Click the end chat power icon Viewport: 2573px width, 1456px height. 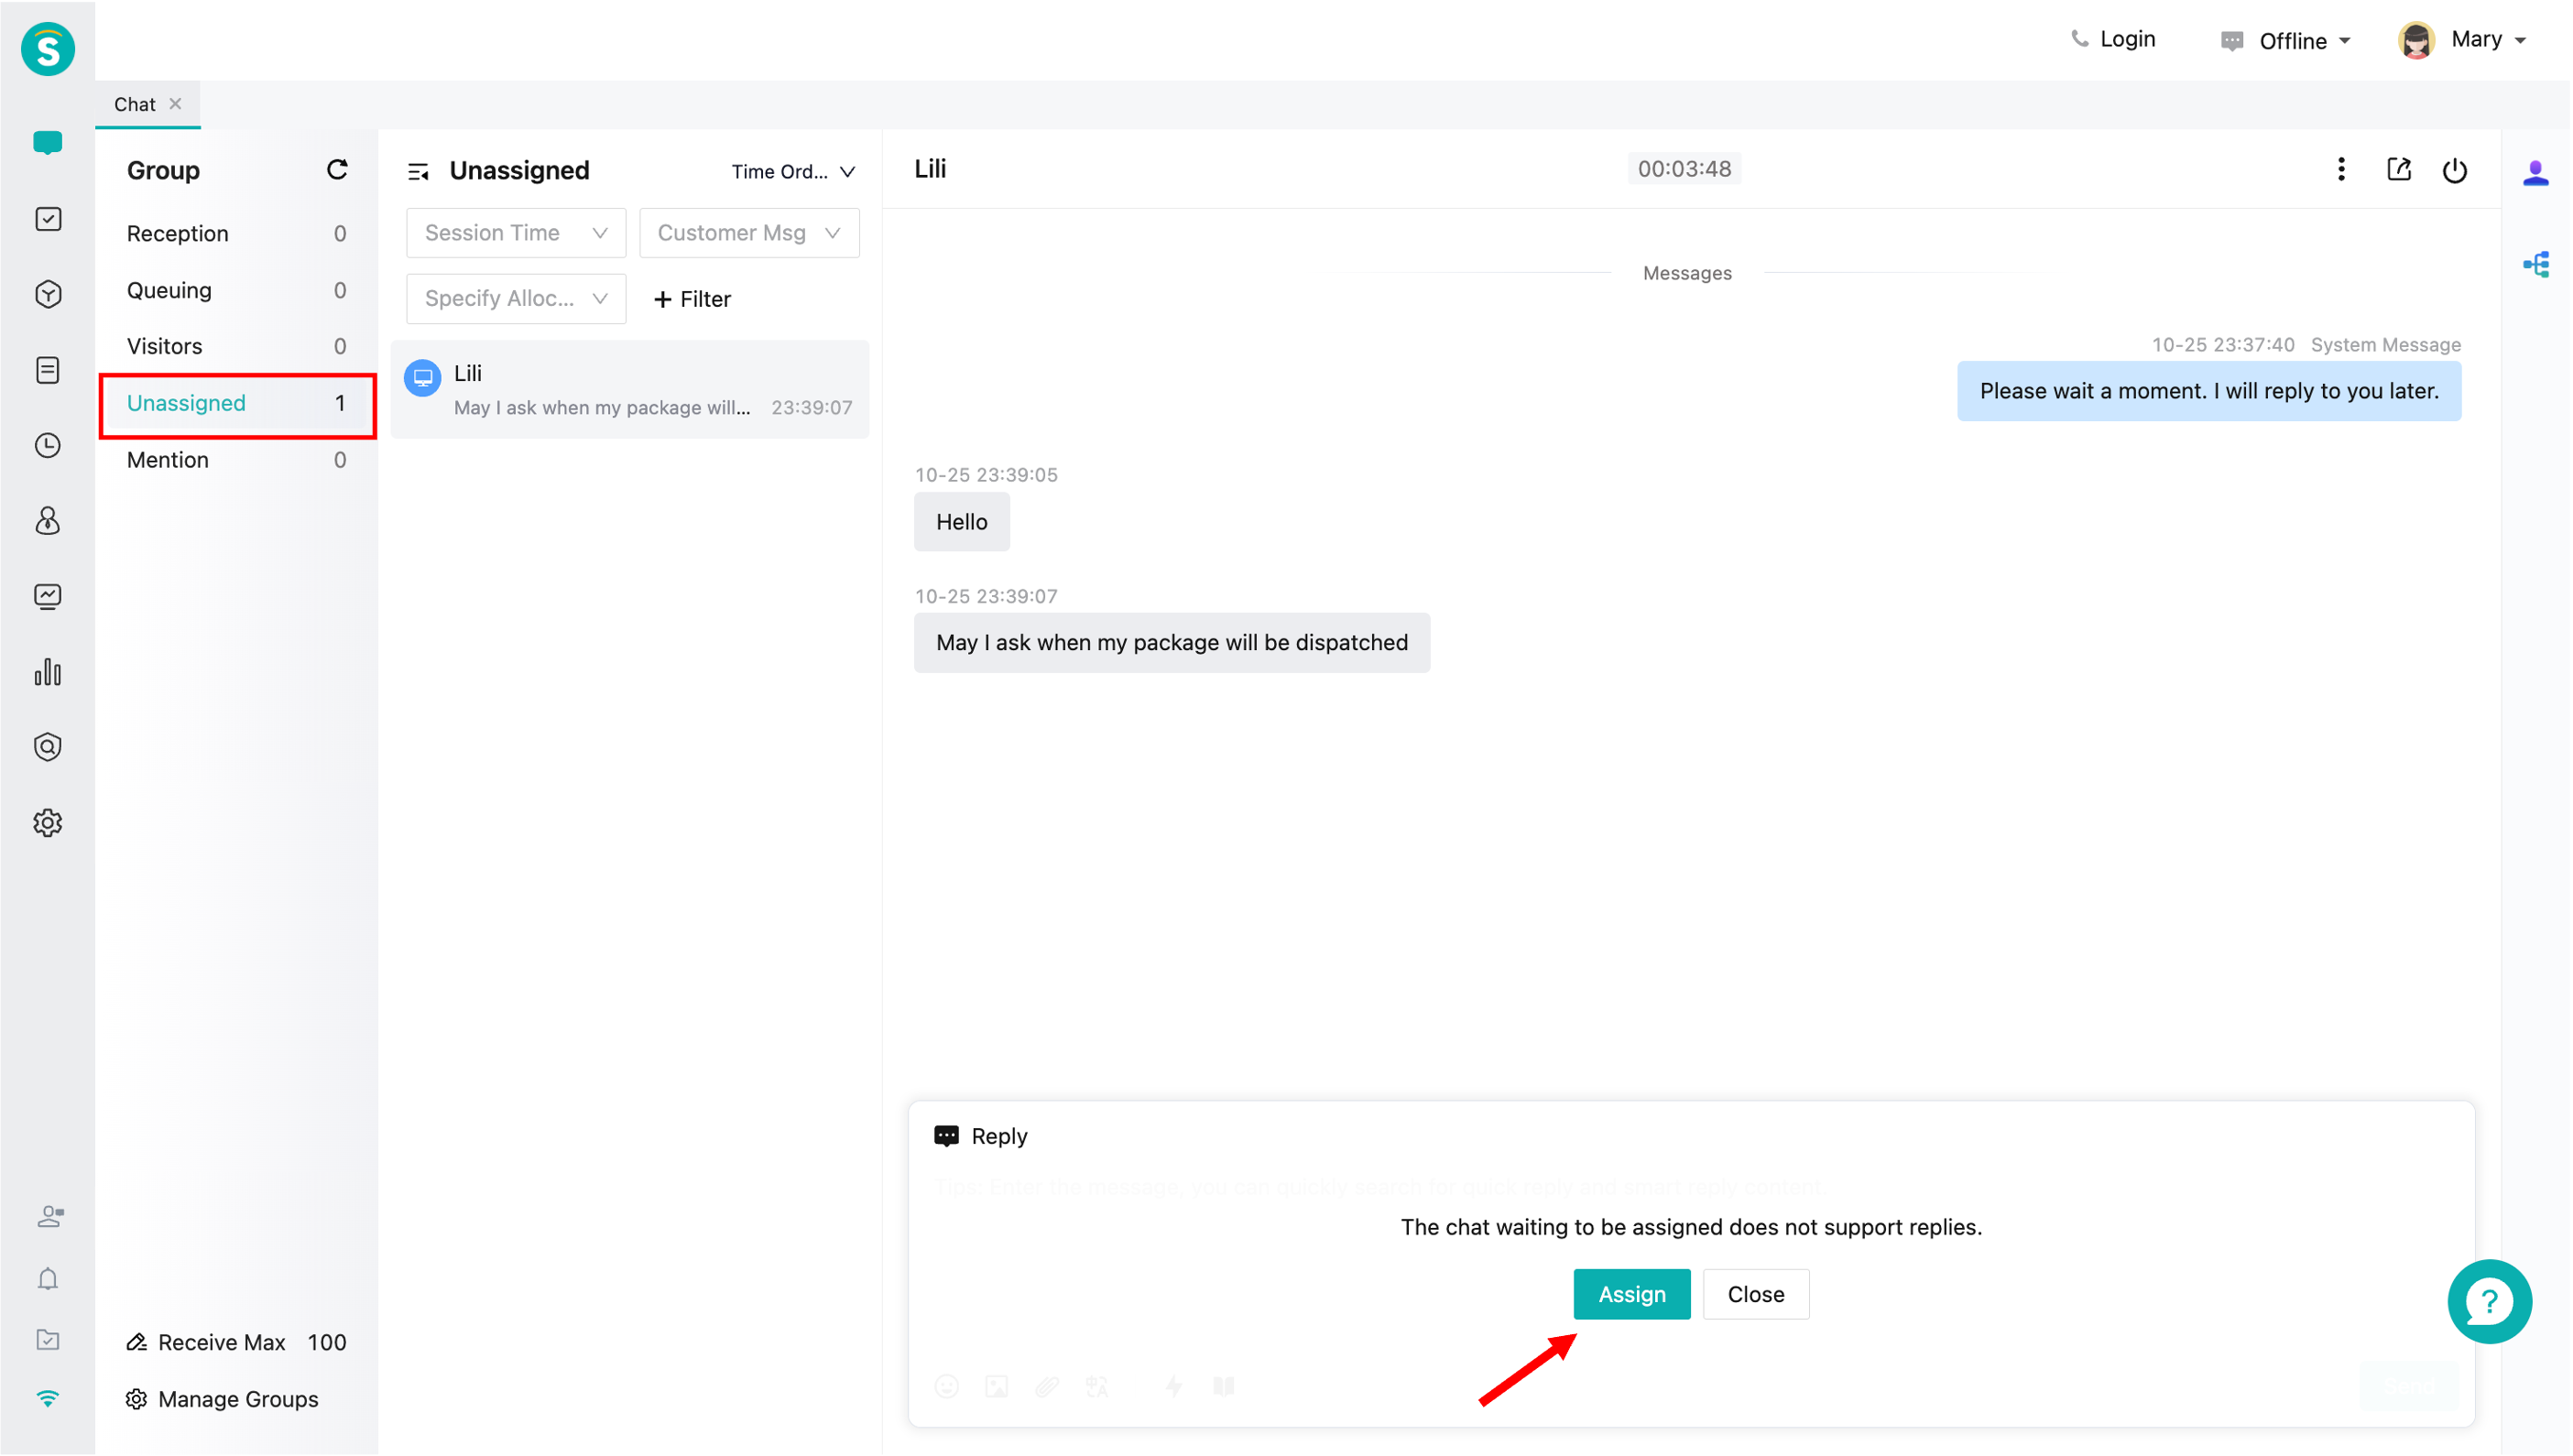[2454, 170]
